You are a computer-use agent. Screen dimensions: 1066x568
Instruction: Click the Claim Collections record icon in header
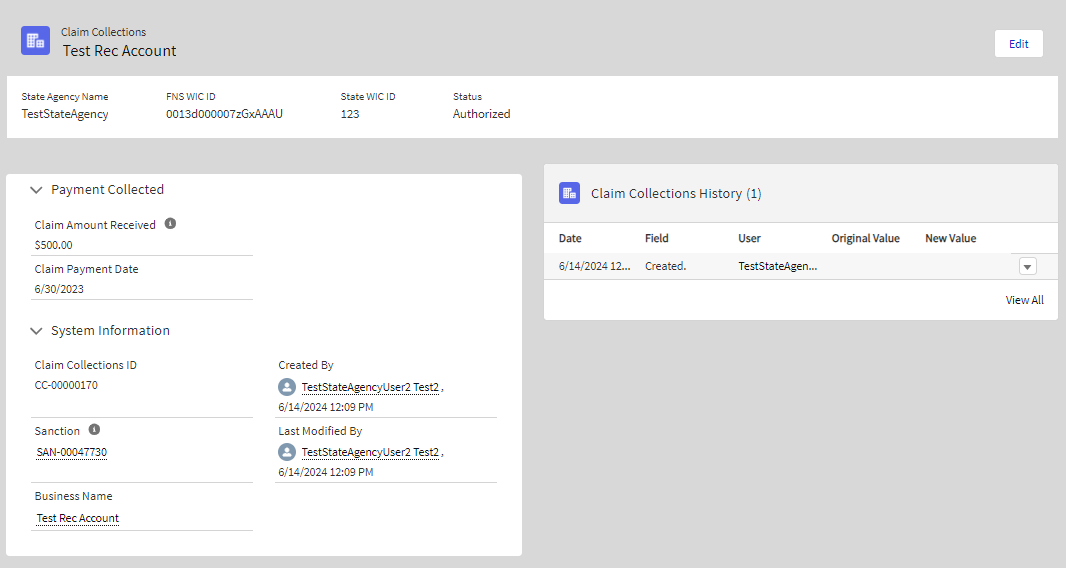tap(36, 41)
